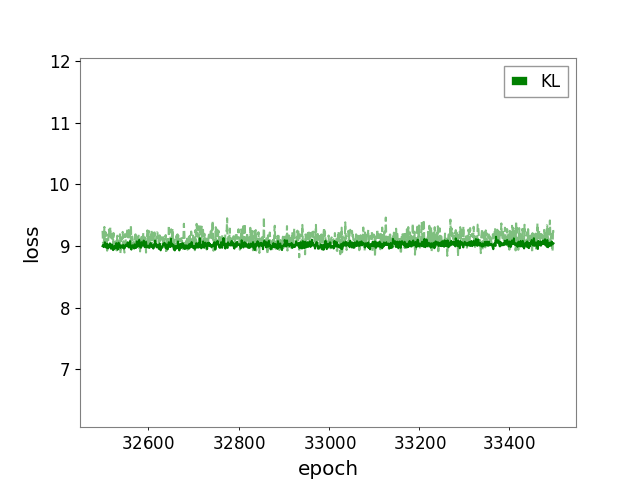Click the KL legend label
Image resolution: width=640 pixels, height=480 pixels.
550,81
